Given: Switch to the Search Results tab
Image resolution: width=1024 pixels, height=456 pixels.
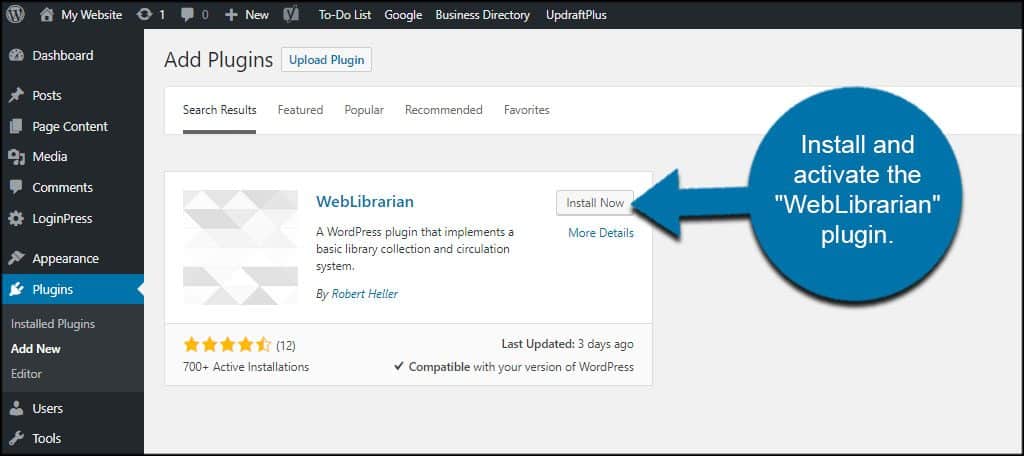Looking at the screenshot, I should pyautogui.click(x=219, y=110).
